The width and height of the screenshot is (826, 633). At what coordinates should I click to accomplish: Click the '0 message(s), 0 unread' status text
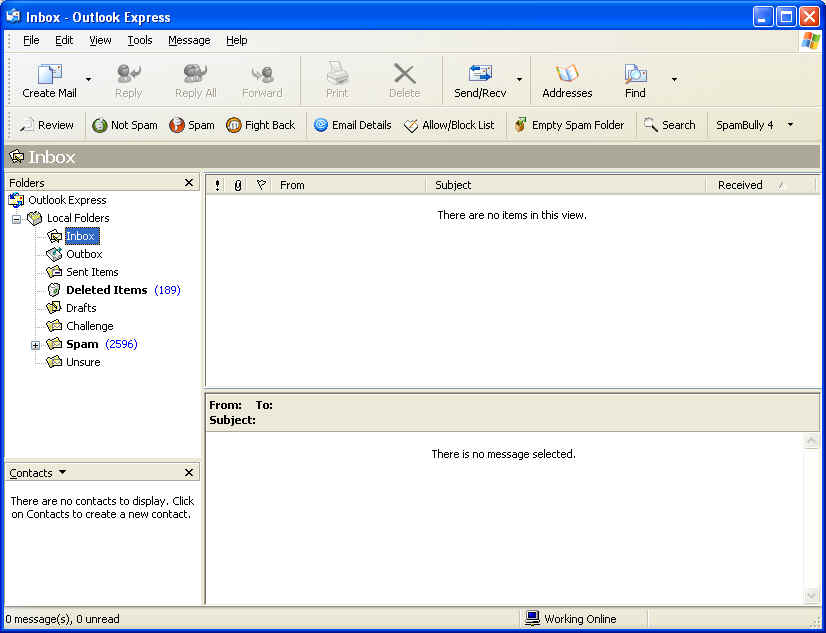click(62, 619)
